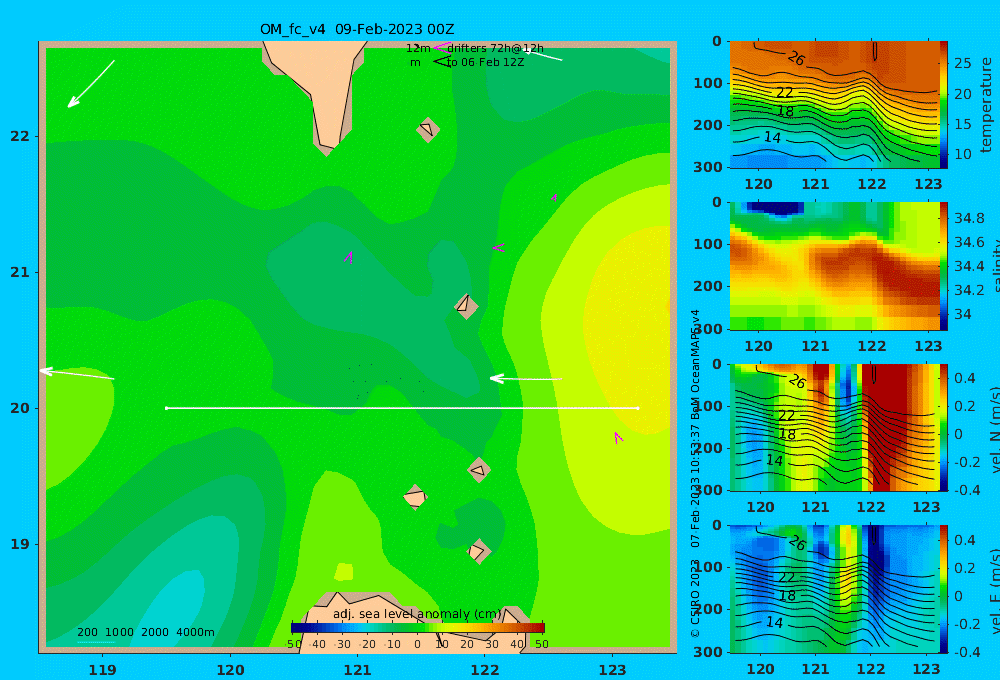Image resolution: width=1000 pixels, height=680 pixels.
Task: Click the '200 1000 2000 4000m' depth scale
Action: point(146,632)
